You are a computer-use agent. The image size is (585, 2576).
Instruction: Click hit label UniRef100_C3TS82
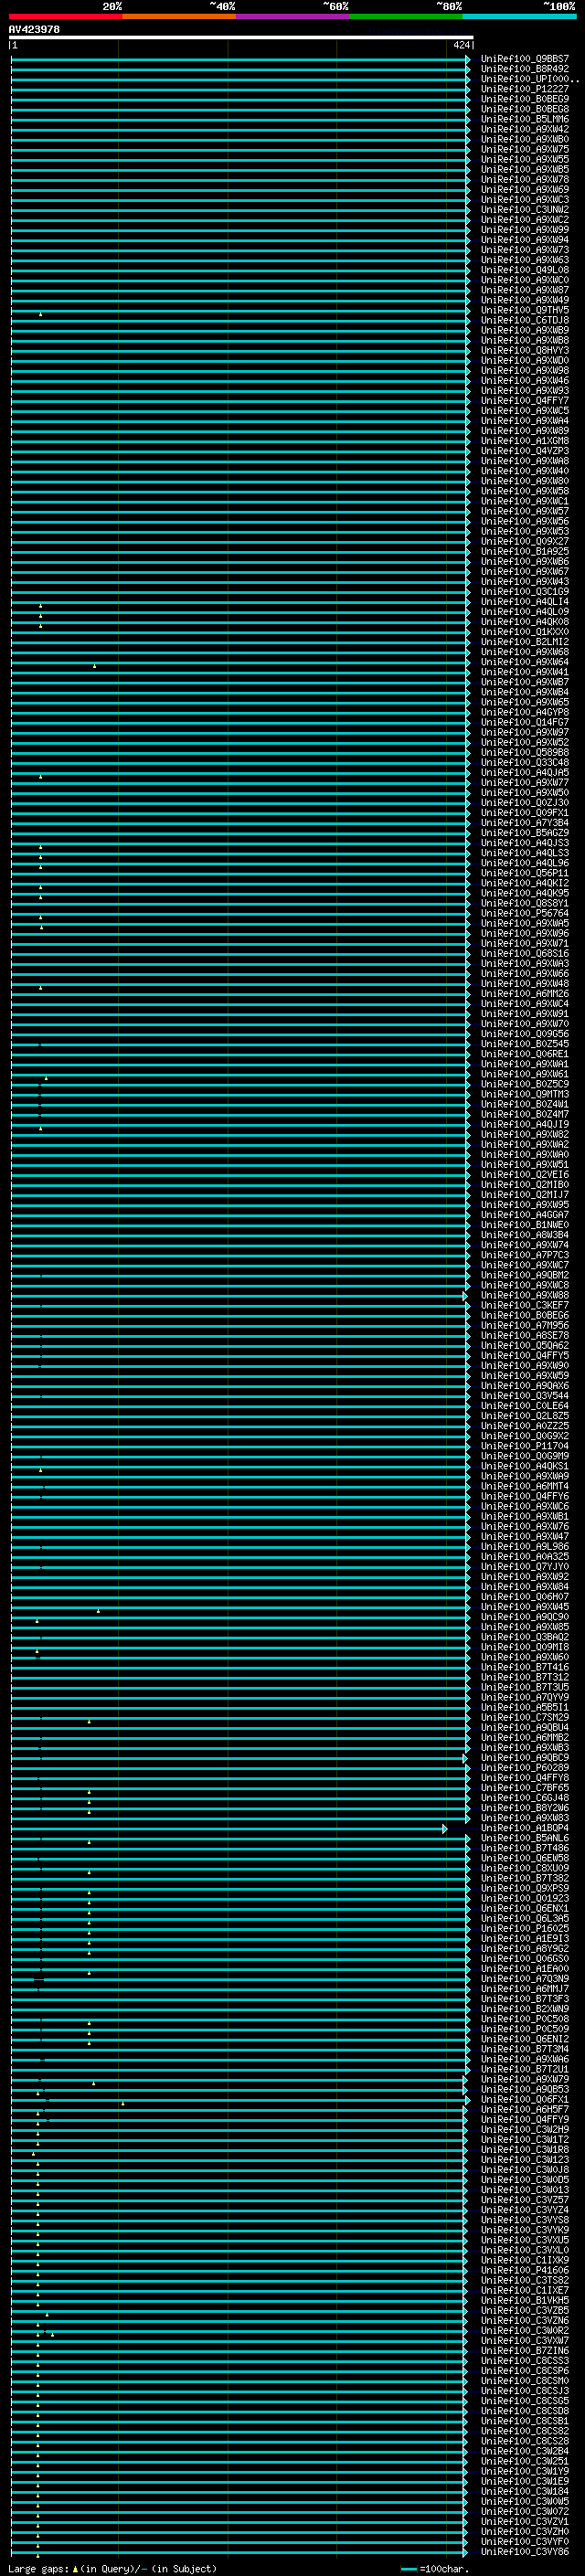point(524,2280)
